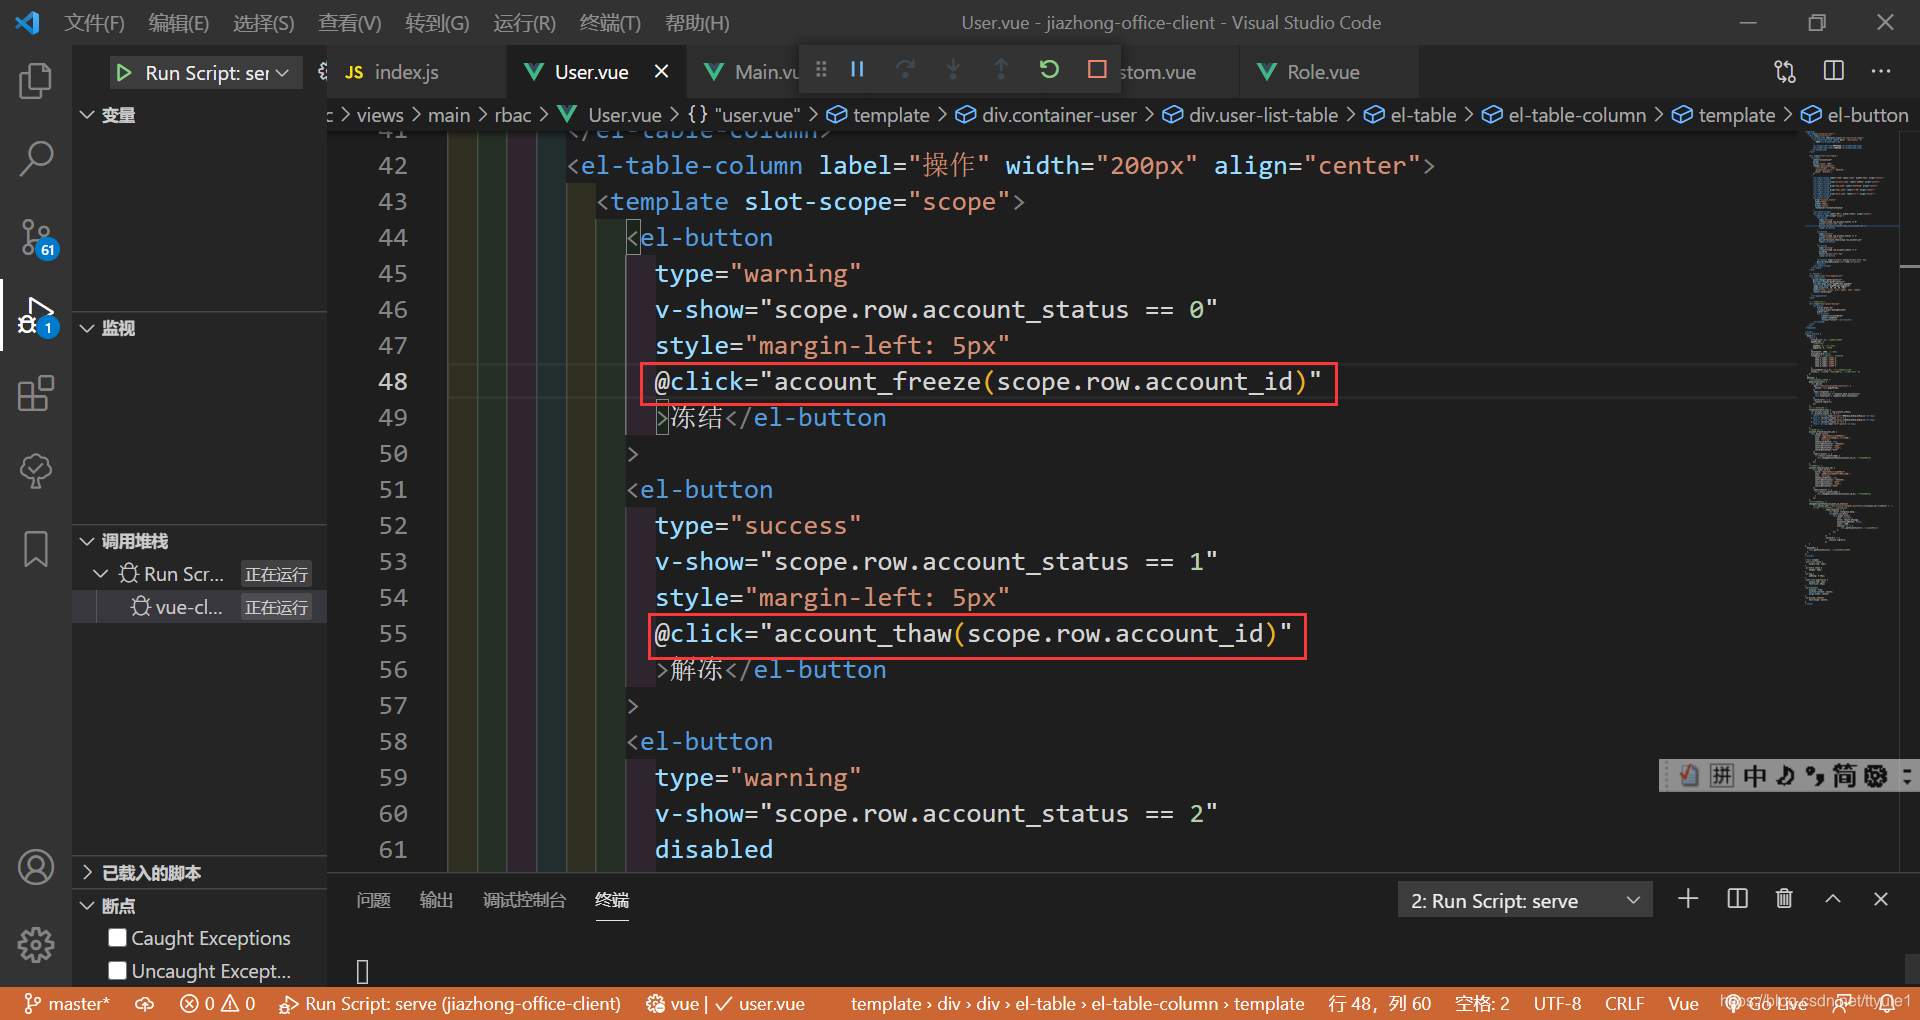Open editor More Actions ellipsis
Image resolution: width=1920 pixels, height=1020 pixels.
[1881, 71]
